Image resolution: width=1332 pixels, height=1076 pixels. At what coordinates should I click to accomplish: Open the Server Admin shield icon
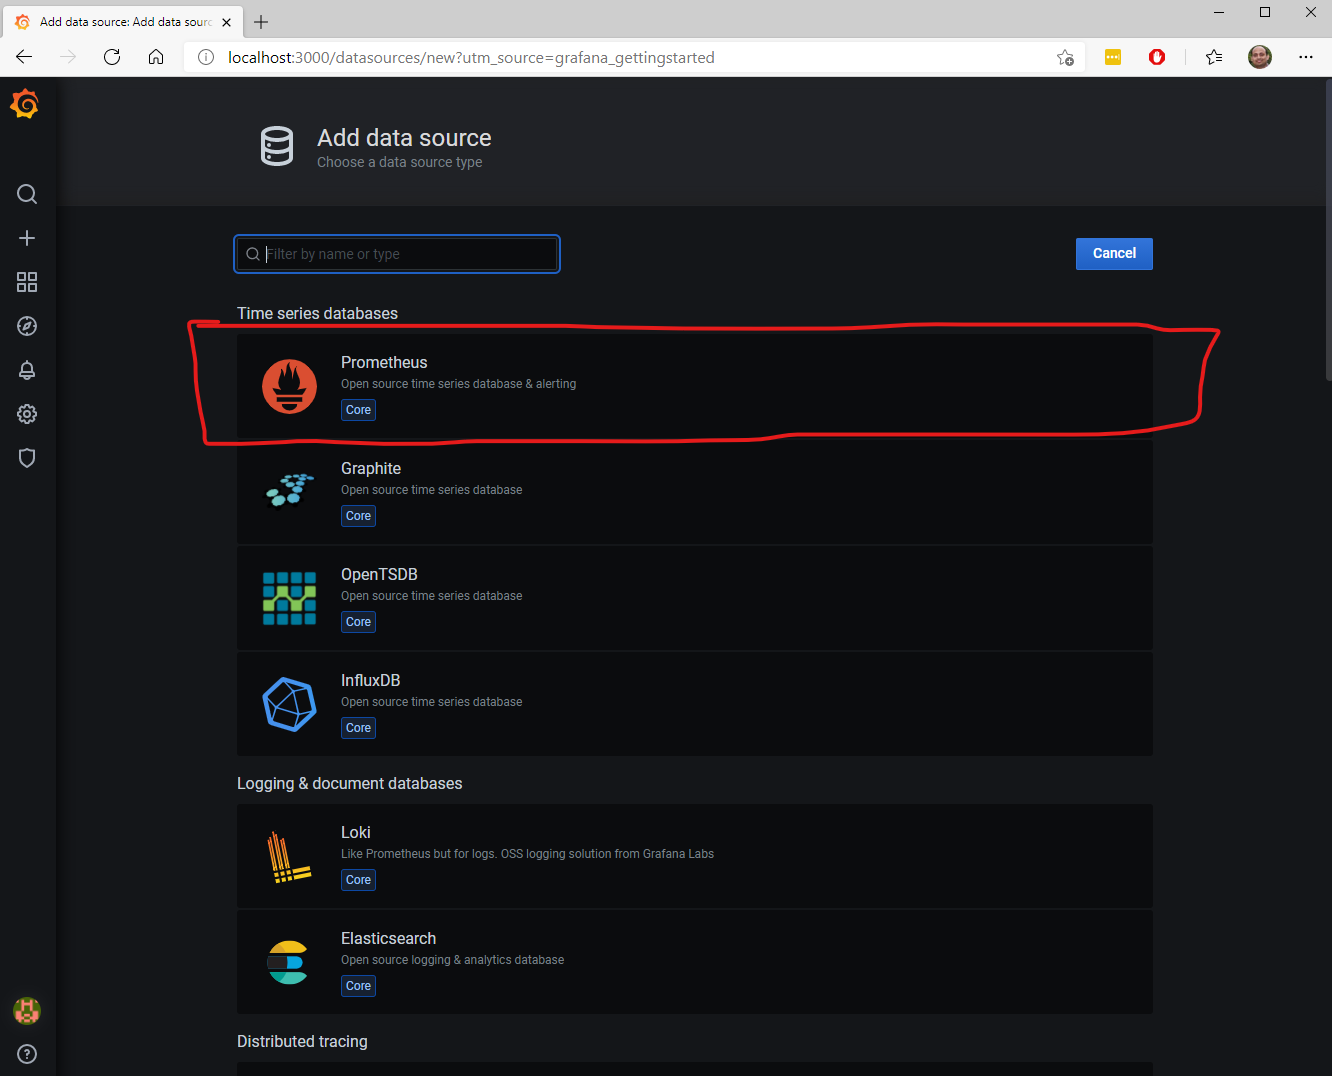(27, 458)
